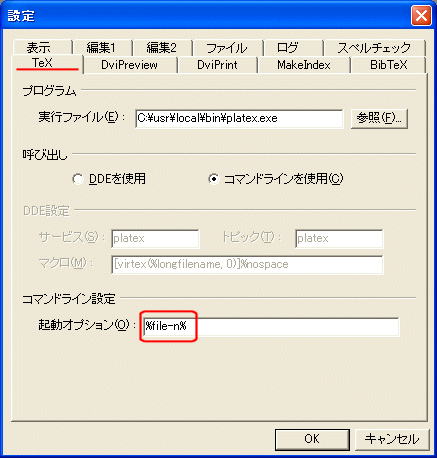Select the DDEを使用 radio button
The height and width of the screenshot is (458, 437).
coord(78,179)
